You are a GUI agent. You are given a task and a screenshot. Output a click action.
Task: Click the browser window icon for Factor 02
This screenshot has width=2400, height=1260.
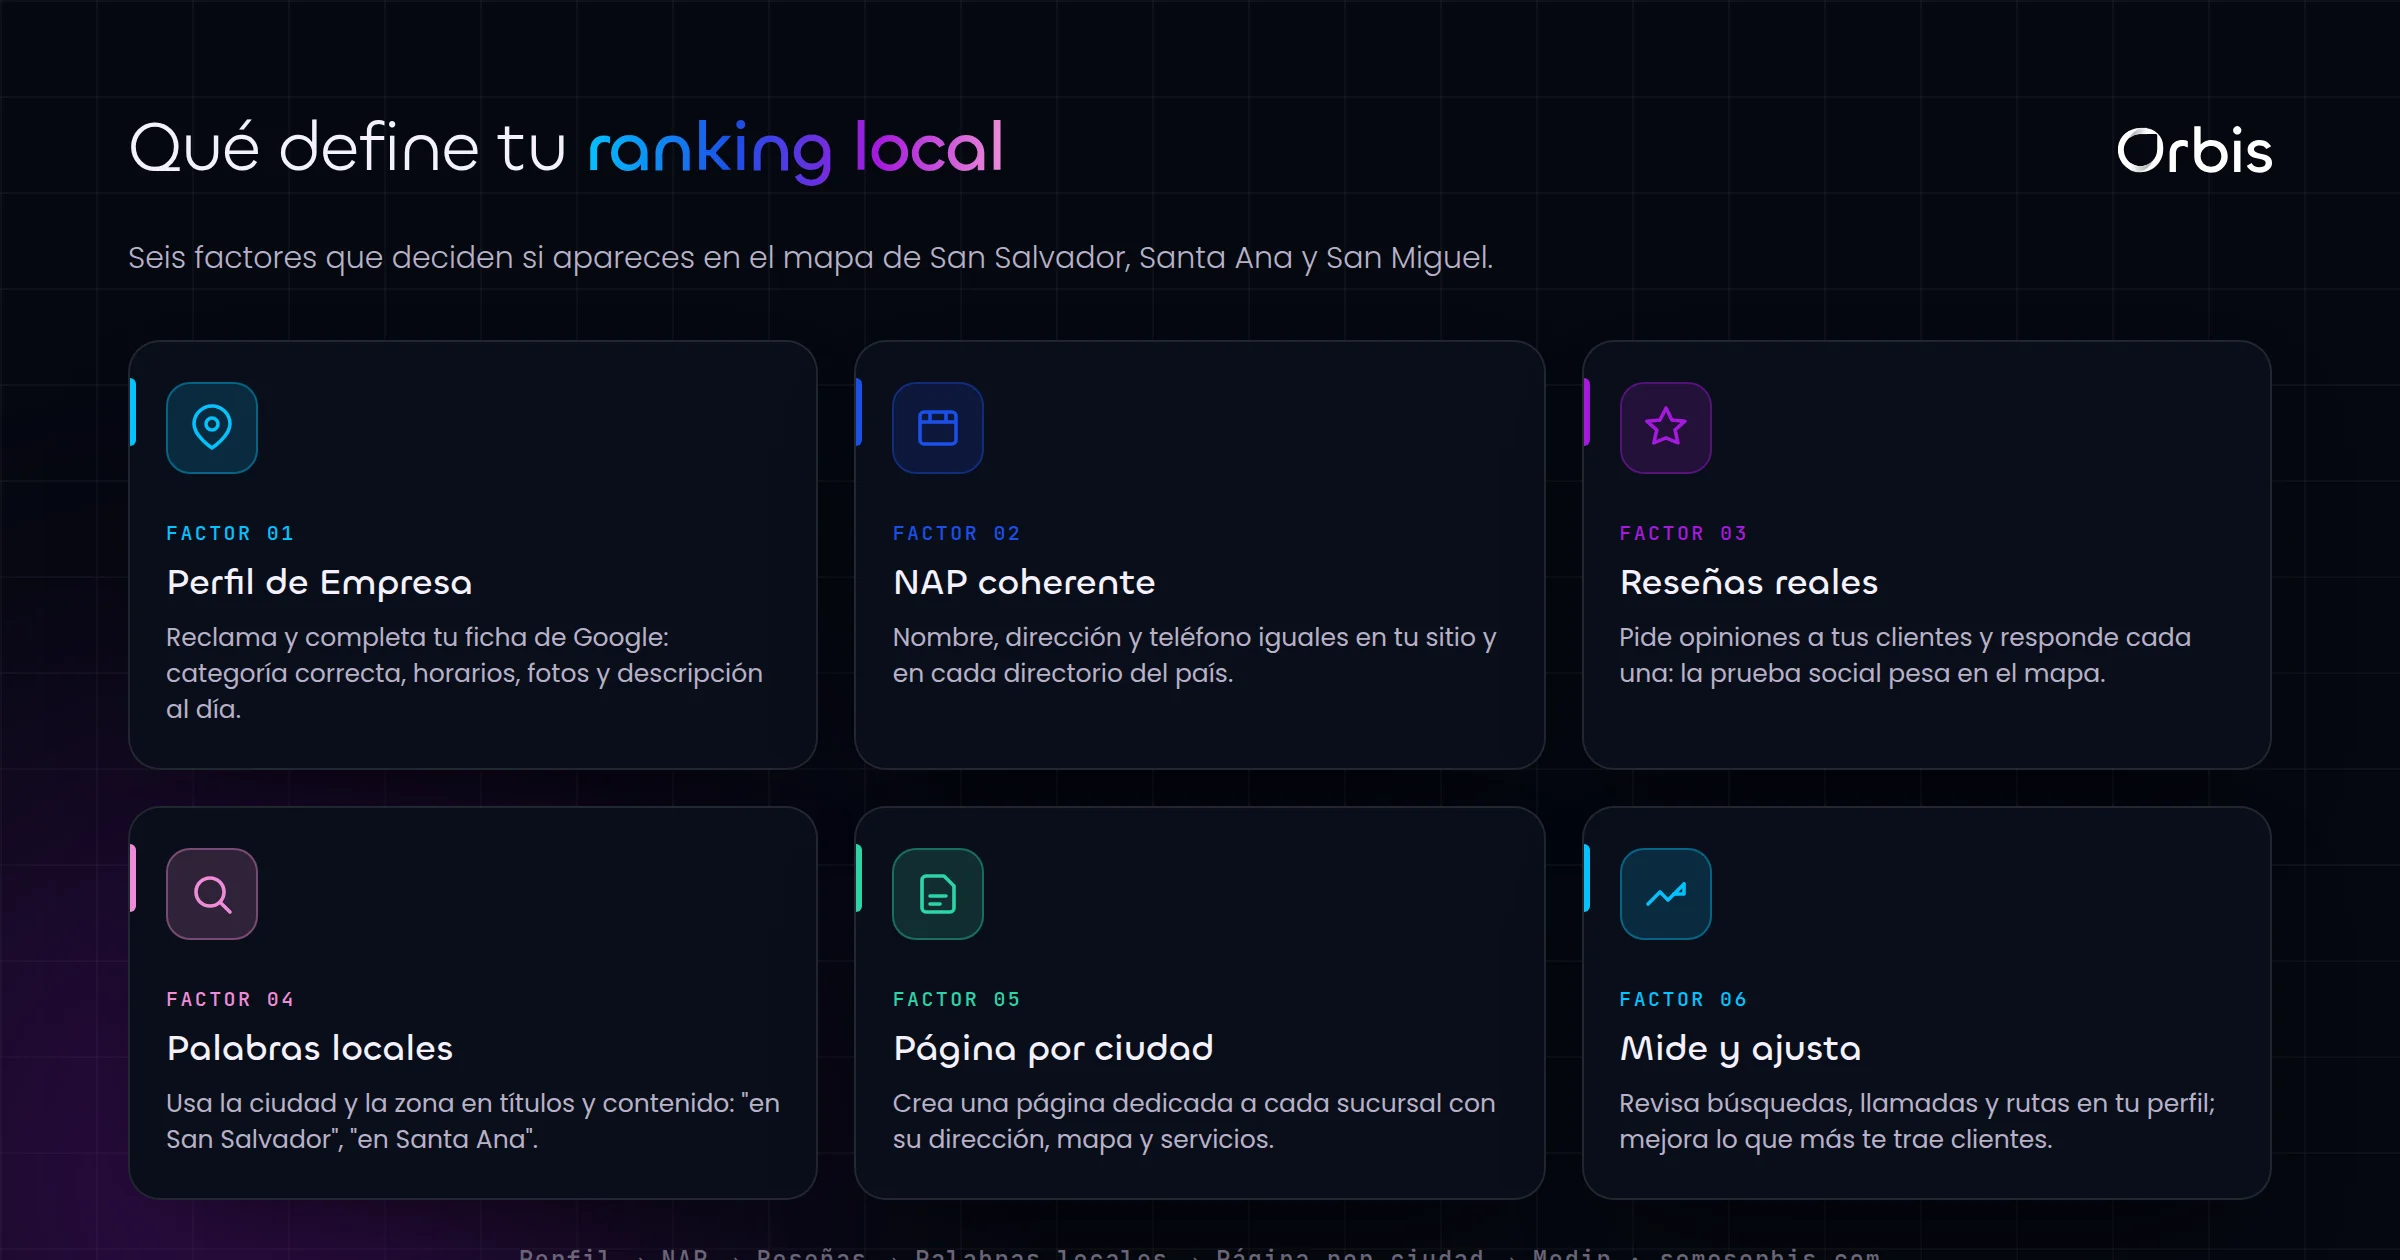(x=938, y=428)
